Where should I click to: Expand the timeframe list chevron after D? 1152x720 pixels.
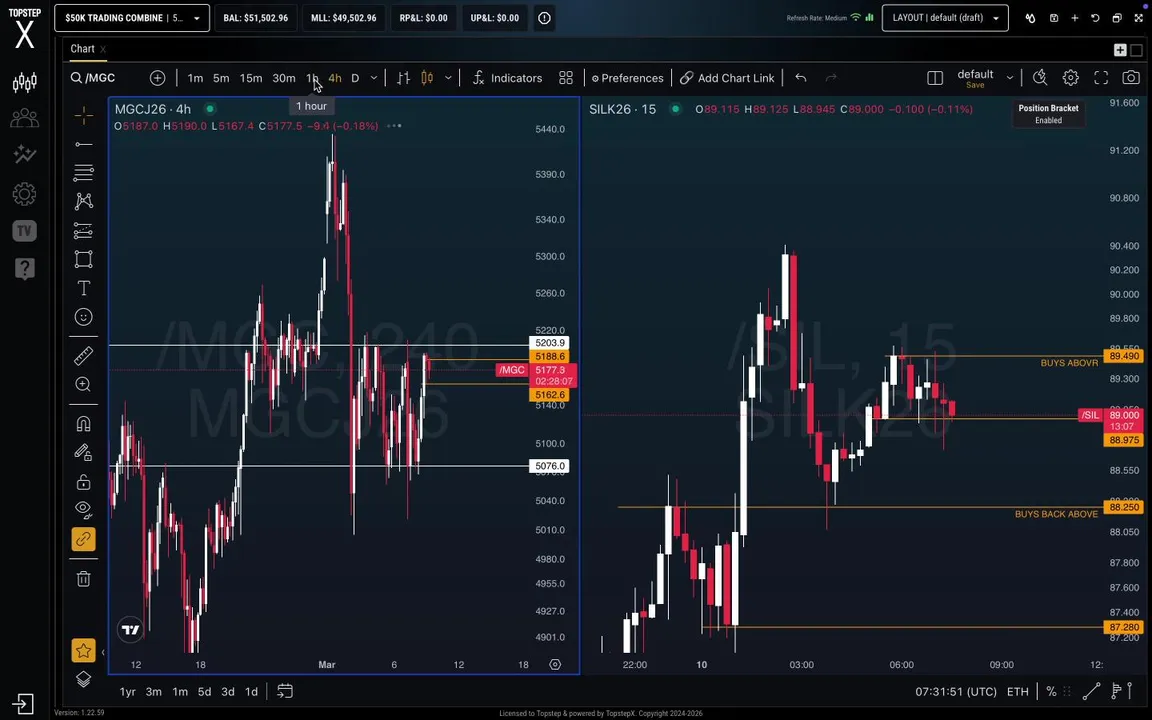[374, 78]
